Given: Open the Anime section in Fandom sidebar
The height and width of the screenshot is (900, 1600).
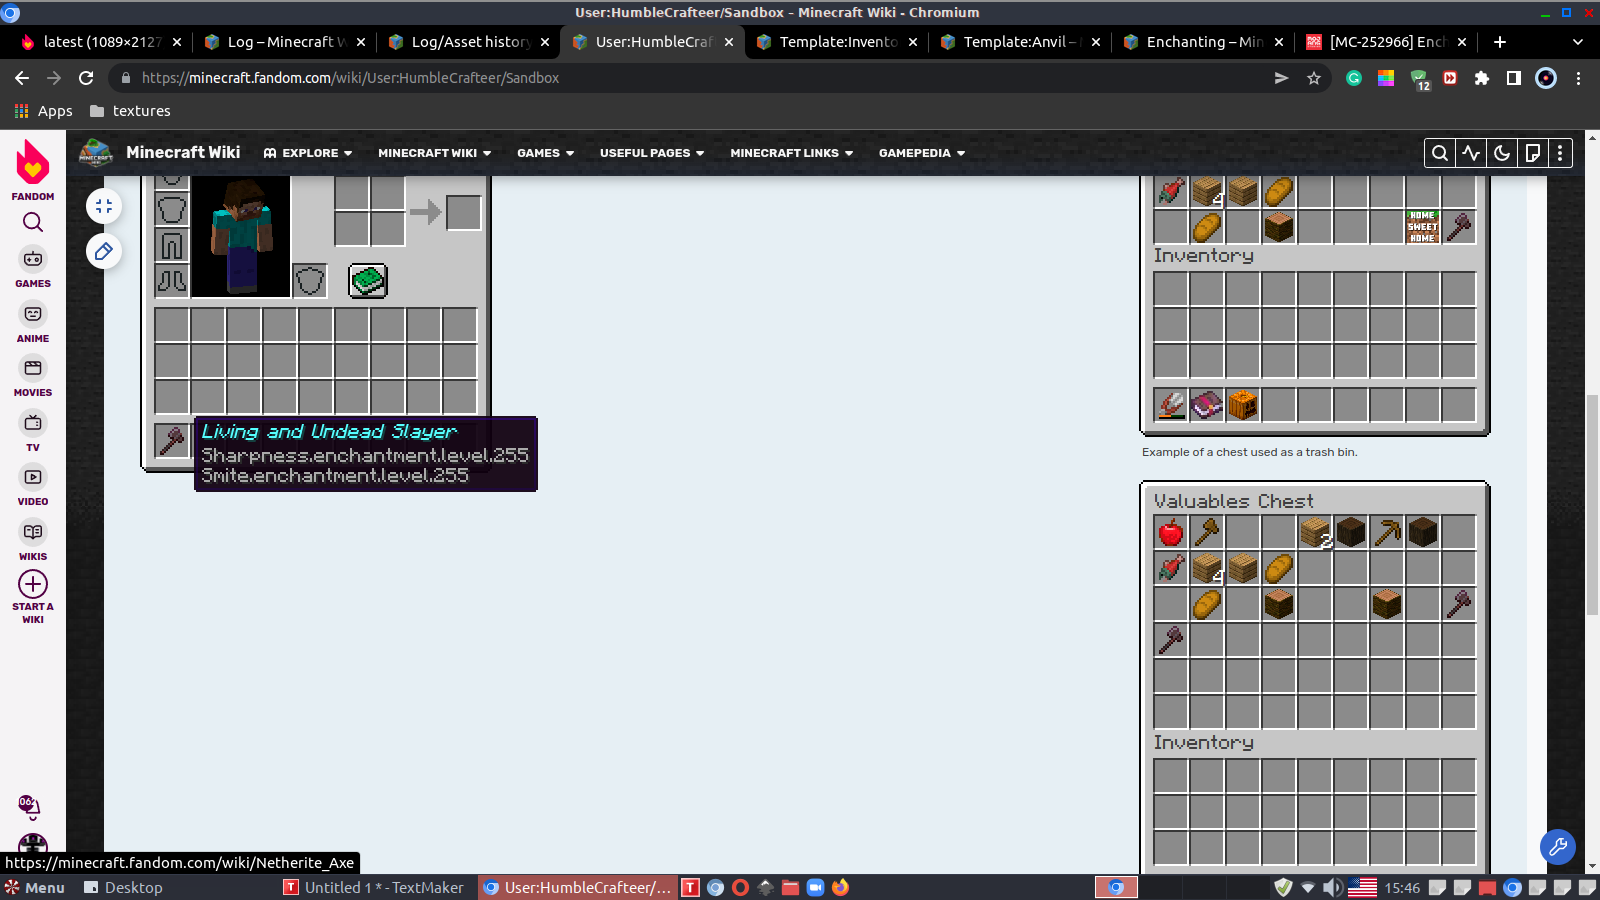Looking at the screenshot, I should coord(33,323).
